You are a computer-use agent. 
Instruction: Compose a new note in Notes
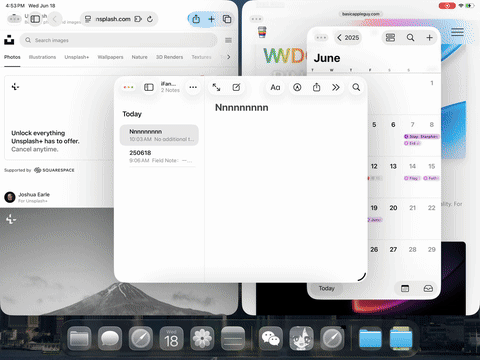coord(236,87)
